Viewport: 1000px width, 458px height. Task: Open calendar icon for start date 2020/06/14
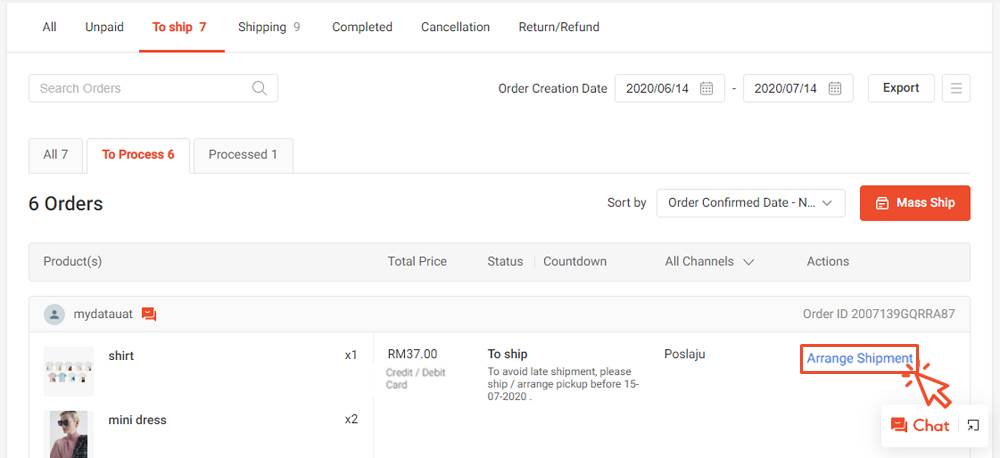[707, 89]
